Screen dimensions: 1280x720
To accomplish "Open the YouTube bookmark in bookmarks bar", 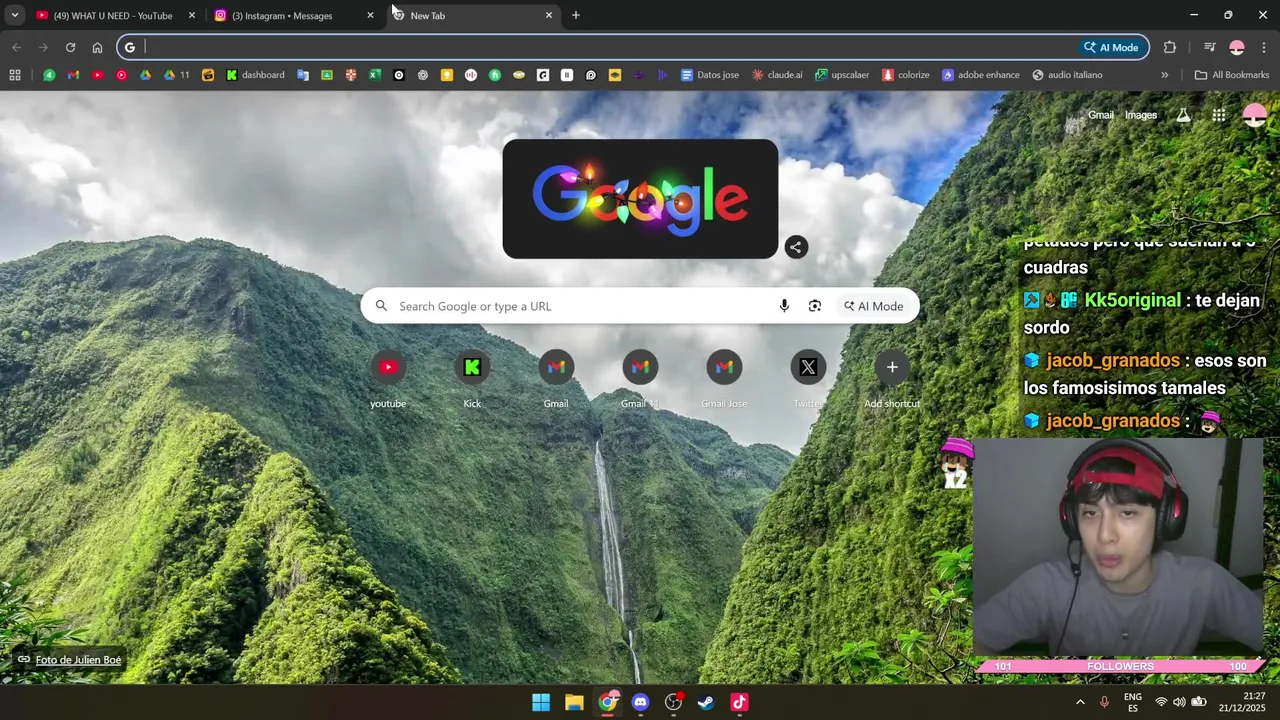I will coord(97,75).
